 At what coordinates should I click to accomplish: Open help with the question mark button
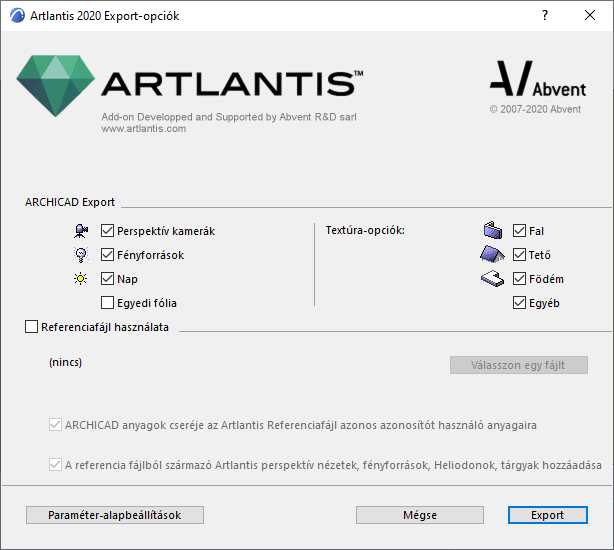coord(545,15)
